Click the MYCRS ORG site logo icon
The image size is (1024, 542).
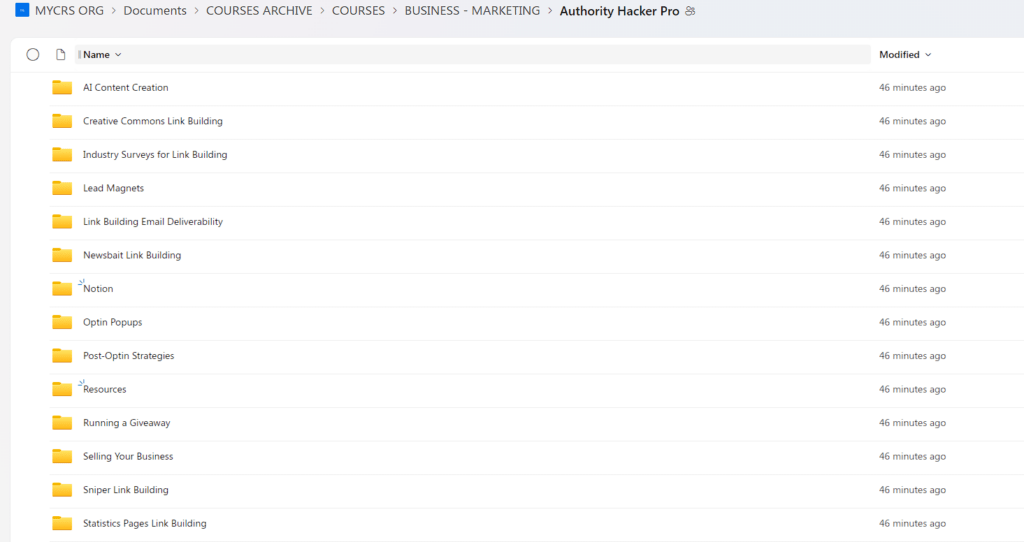22,10
